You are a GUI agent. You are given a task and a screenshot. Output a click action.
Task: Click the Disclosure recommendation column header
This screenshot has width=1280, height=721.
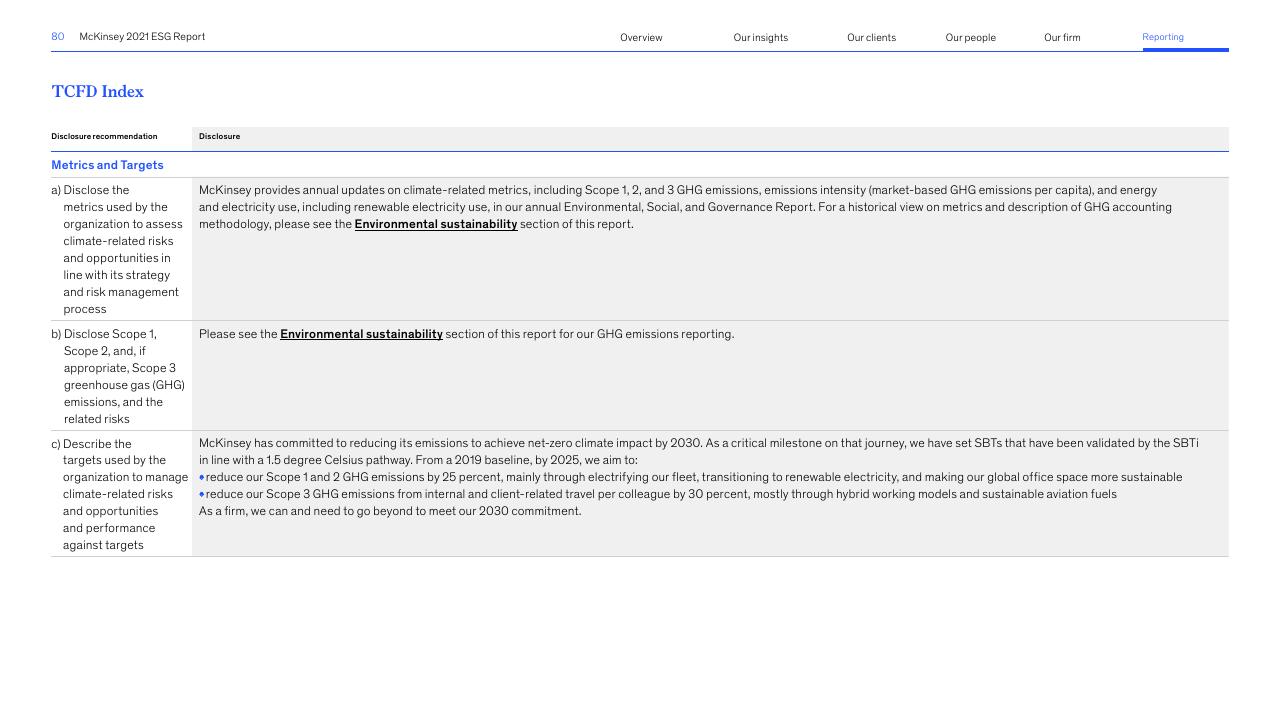coord(104,137)
